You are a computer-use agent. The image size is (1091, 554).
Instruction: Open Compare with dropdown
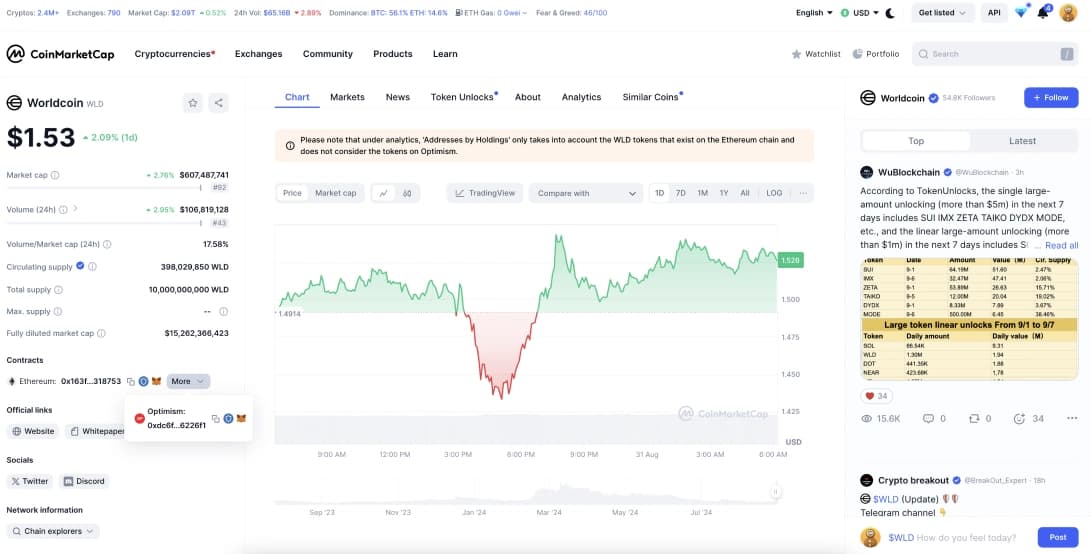click(586, 193)
